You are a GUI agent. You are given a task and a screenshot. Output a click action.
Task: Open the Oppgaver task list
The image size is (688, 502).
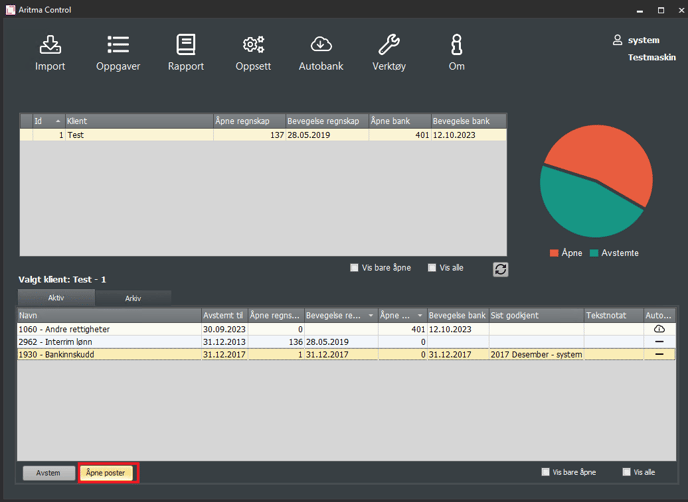coord(118,52)
